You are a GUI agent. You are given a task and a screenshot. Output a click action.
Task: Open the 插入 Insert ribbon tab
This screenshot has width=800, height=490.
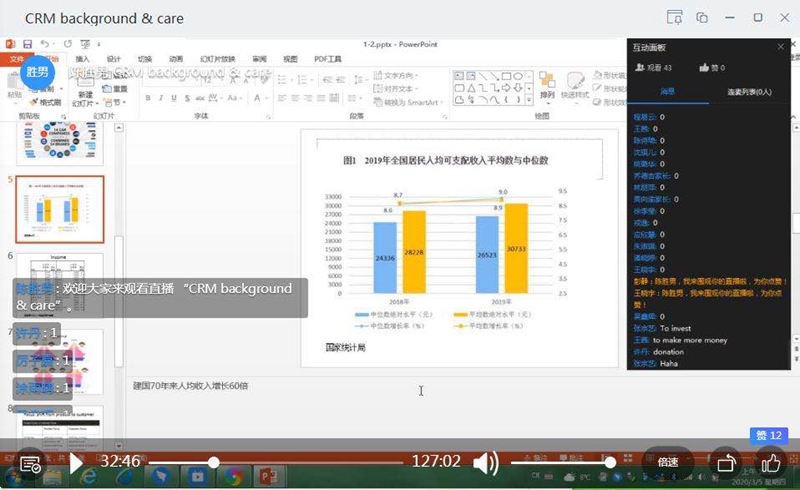[x=82, y=59]
